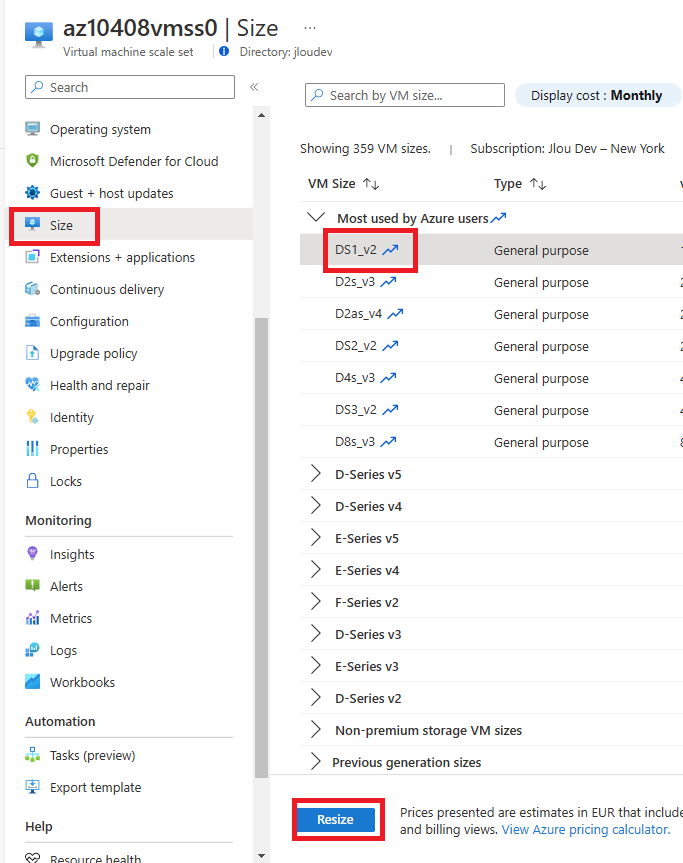Select the DS2_v2 size row
The height and width of the screenshot is (863, 683).
(x=491, y=346)
